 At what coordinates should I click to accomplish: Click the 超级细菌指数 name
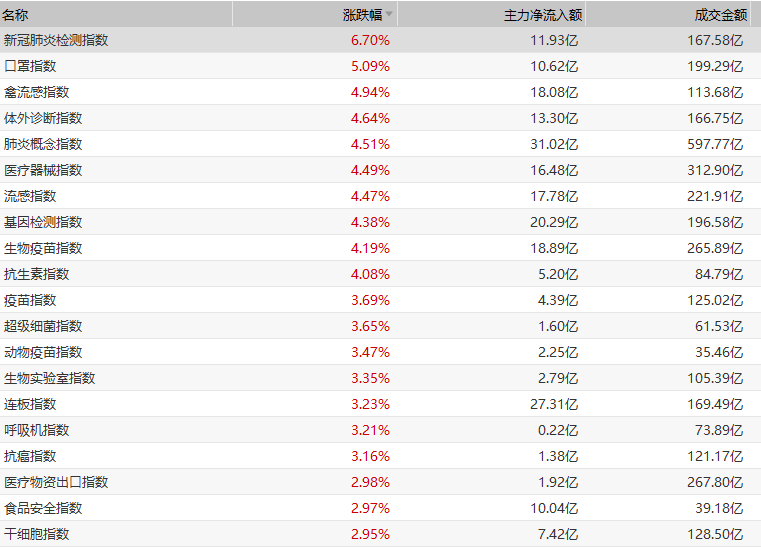[43, 327]
